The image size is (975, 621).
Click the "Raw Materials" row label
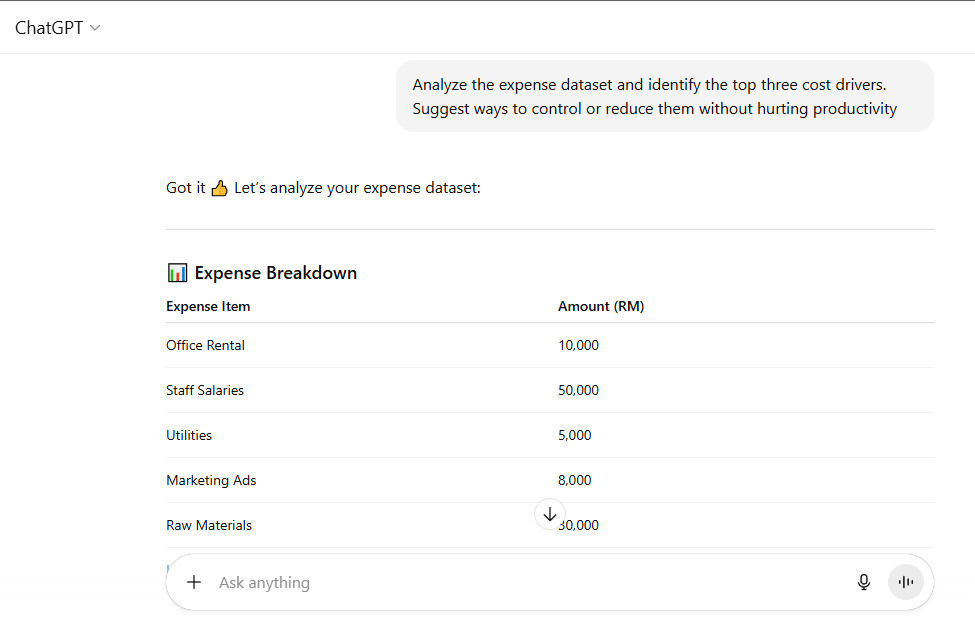click(209, 525)
